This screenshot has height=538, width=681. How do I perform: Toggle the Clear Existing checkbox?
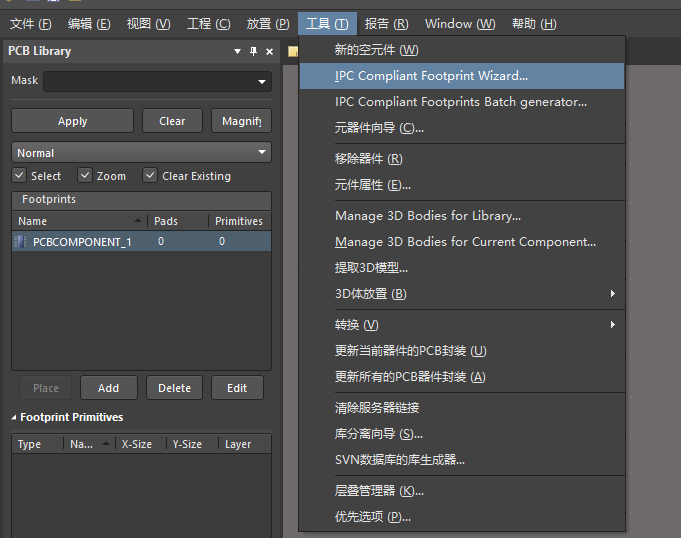pos(150,175)
